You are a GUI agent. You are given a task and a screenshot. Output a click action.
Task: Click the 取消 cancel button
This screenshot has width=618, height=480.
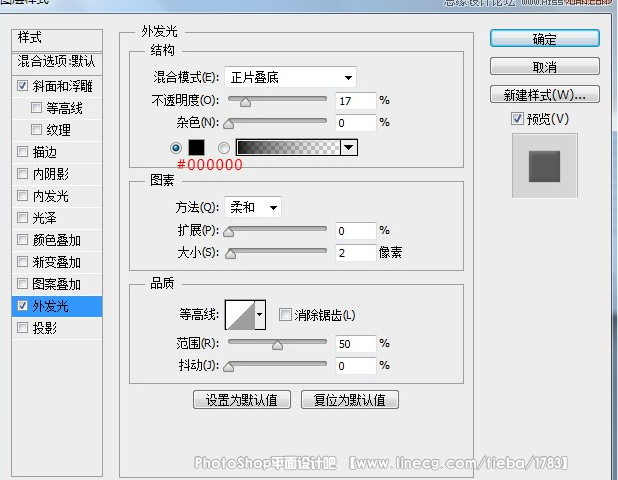pos(545,66)
